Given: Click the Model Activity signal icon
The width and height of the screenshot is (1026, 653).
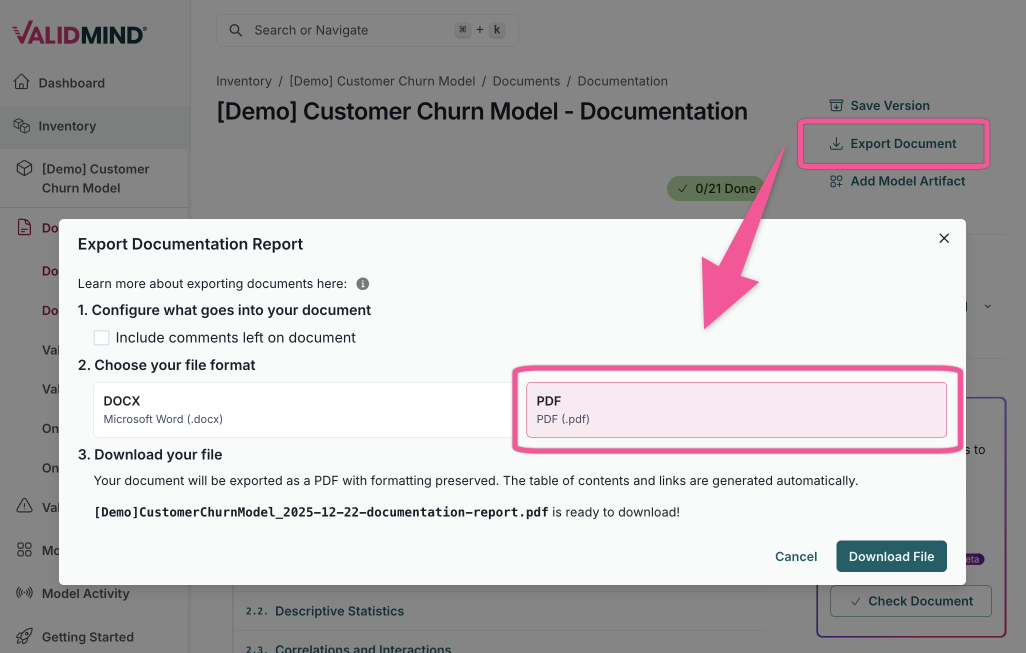Looking at the screenshot, I should (23, 593).
